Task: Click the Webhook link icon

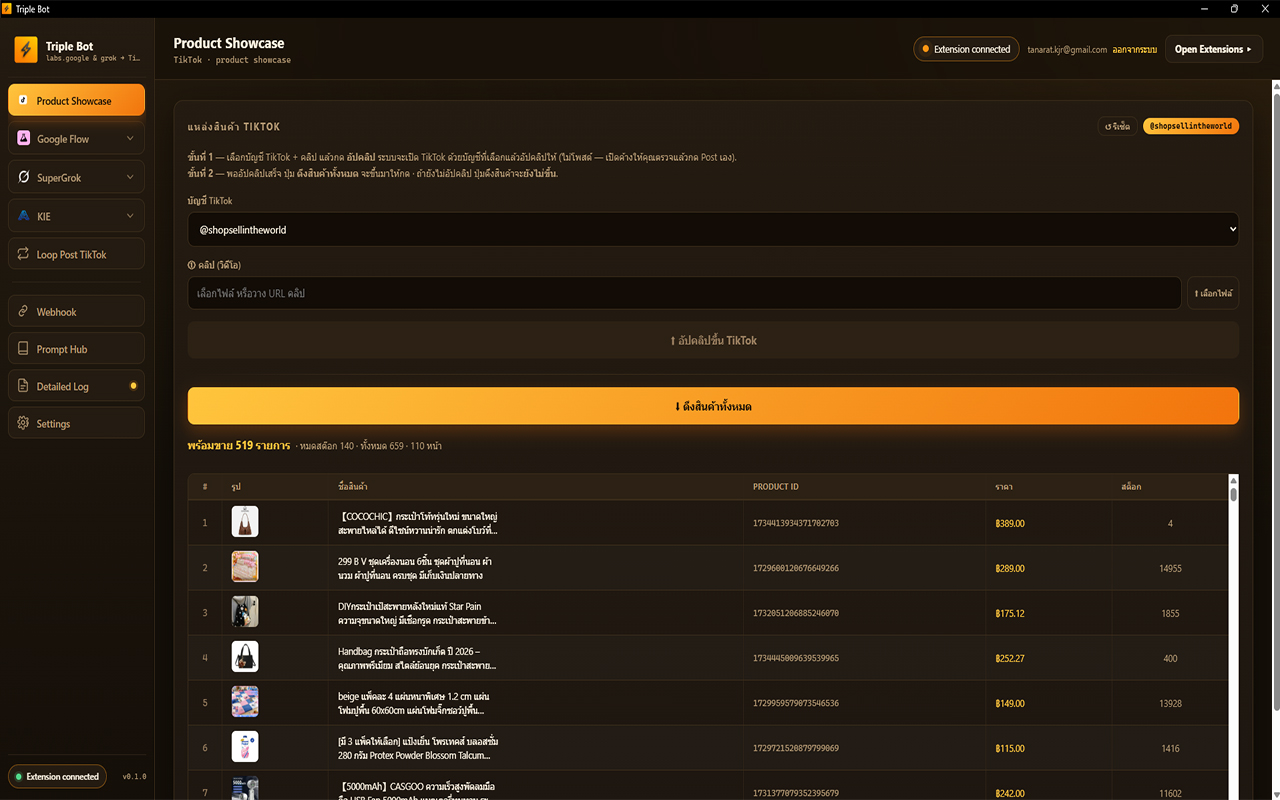Action: pos(24,312)
